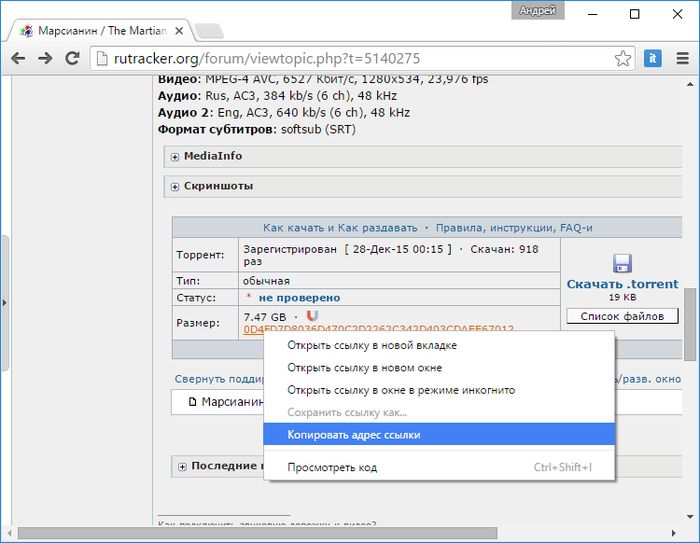The width and height of the screenshot is (700, 543).
Task: Click the forward navigation arrow
Action: [x=45, y=58]
